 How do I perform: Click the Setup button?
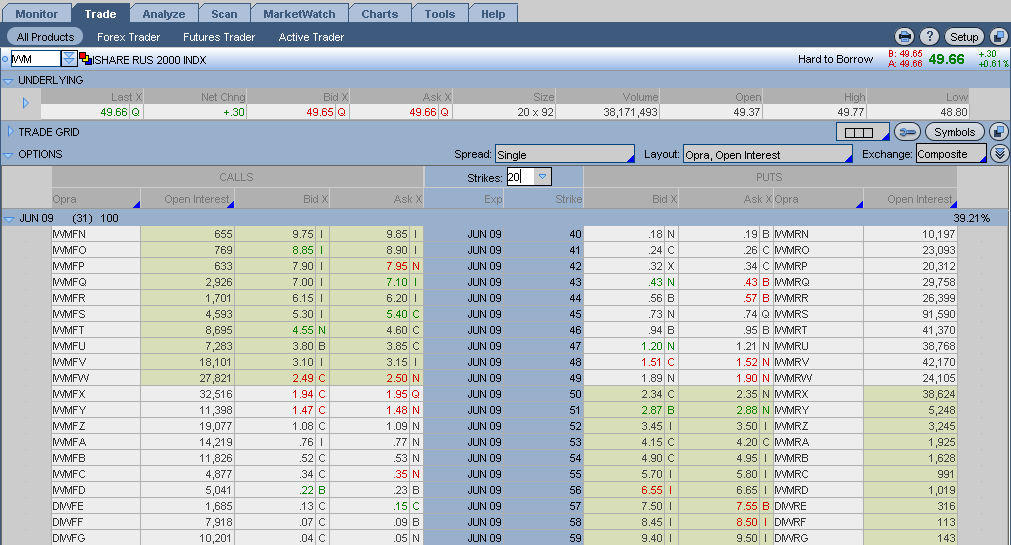click(x=964, y=37)
